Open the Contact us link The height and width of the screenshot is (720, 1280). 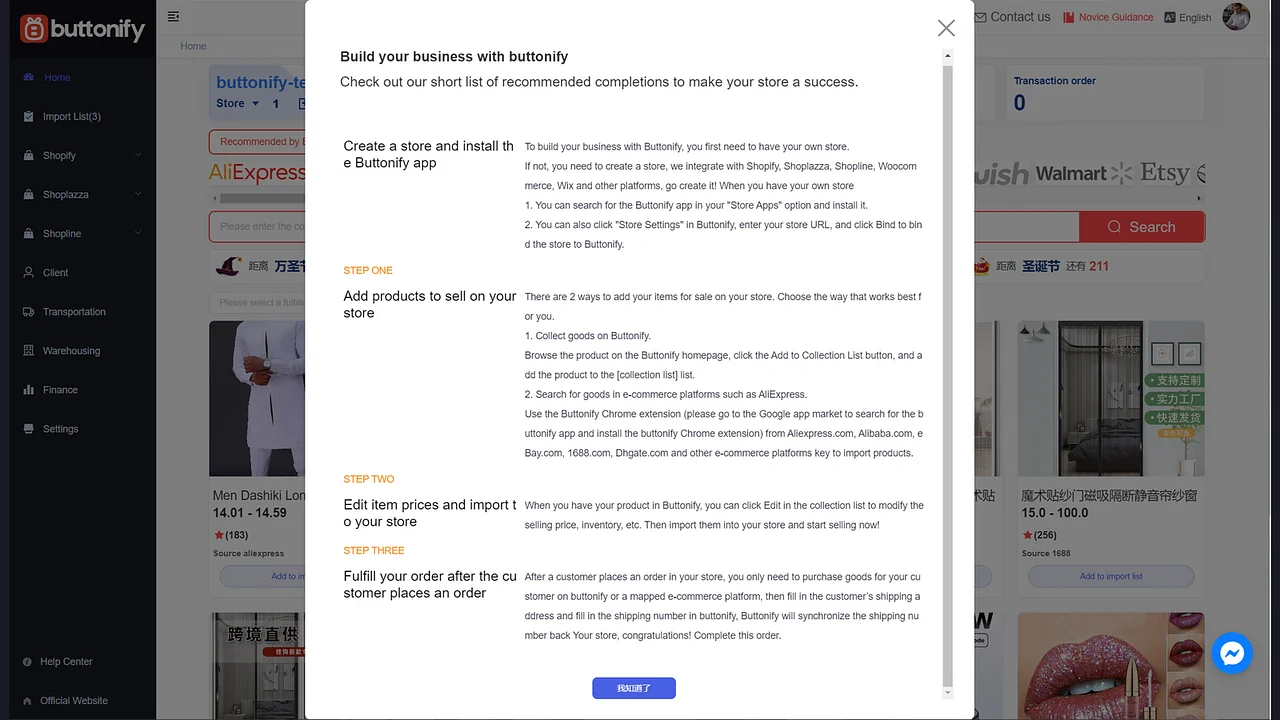coord(1011,17)
